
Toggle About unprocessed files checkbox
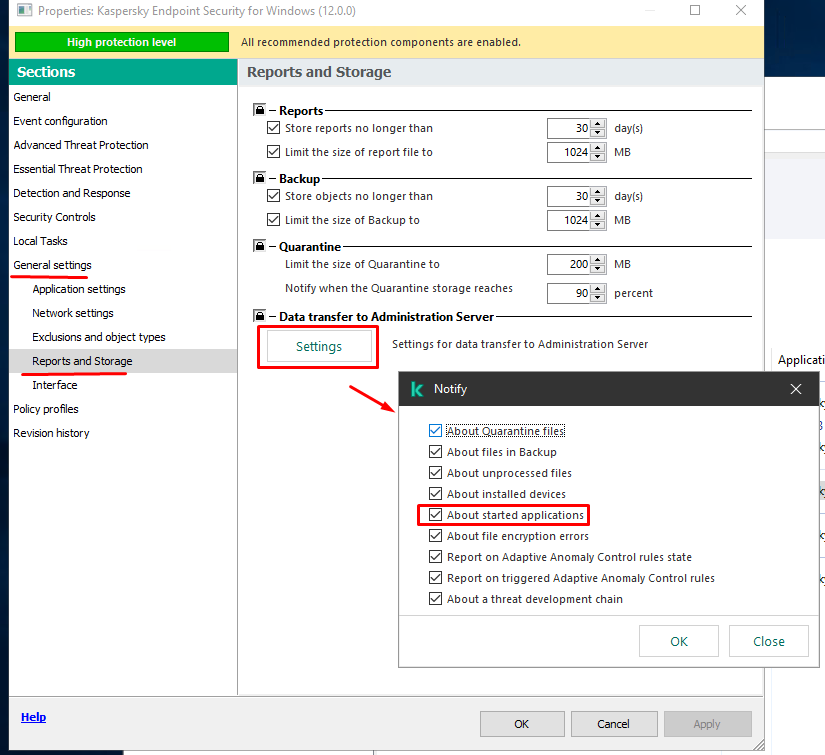point(435,473)
